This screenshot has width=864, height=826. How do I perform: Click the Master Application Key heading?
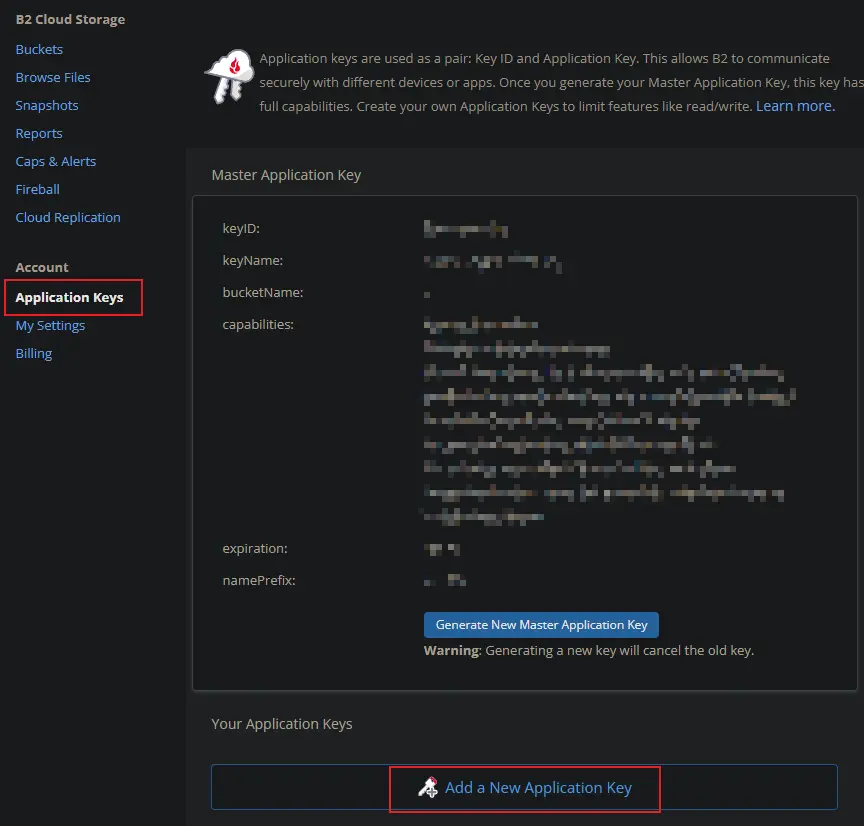(x=286, y=175)
